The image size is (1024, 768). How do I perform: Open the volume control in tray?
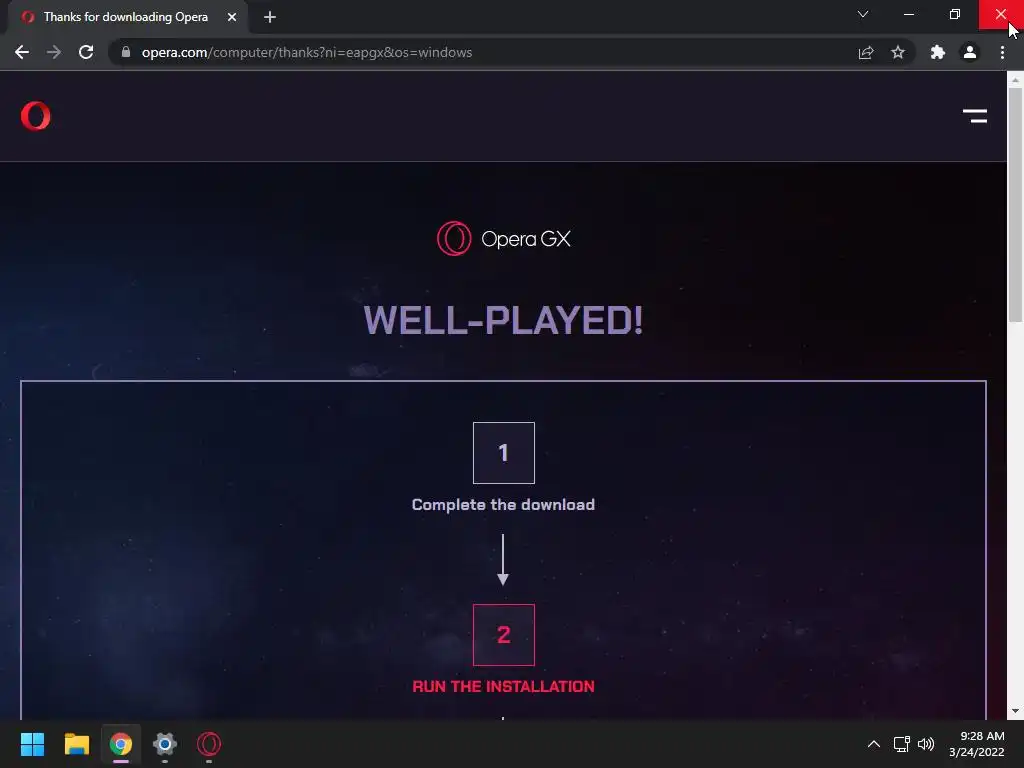pyautogui.click(x=926, y=744)
